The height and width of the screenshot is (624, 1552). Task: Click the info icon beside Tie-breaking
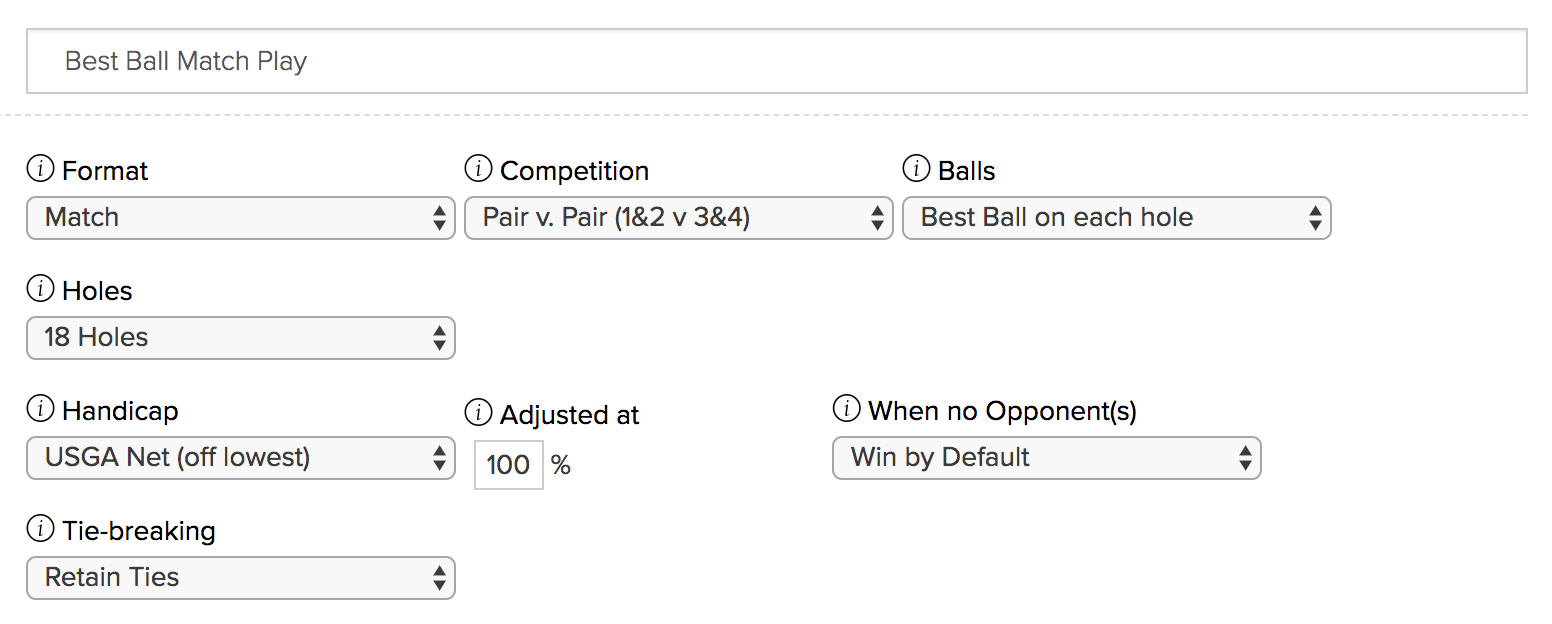click(x=40, y=530)
